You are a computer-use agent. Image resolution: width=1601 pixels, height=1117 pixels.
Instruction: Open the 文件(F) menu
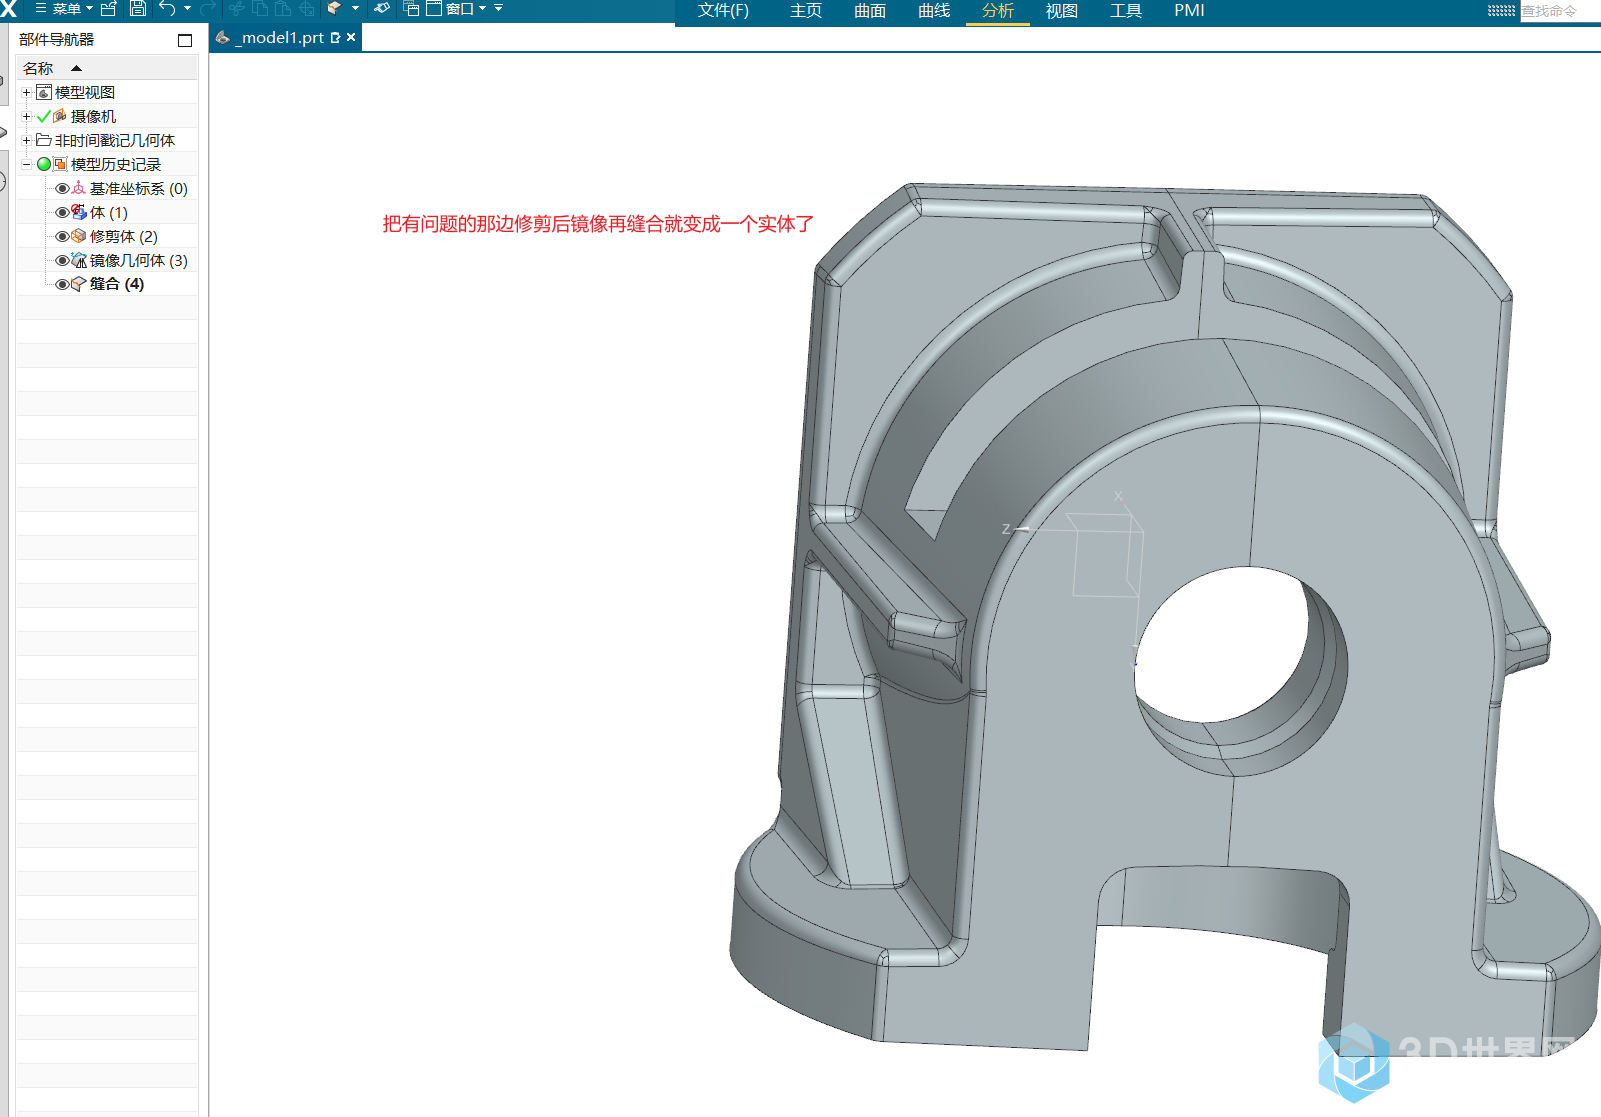pos(723,11)
